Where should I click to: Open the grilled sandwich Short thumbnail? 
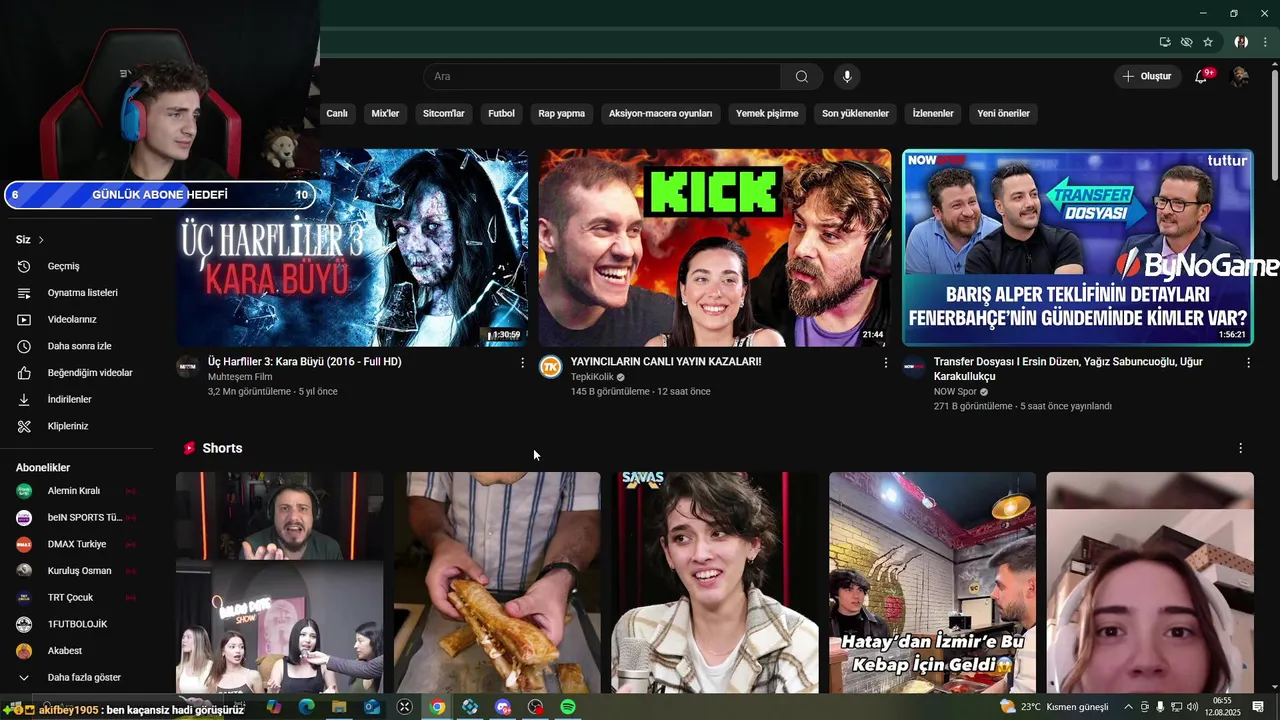pyautogui.click(x=497, y=582)
